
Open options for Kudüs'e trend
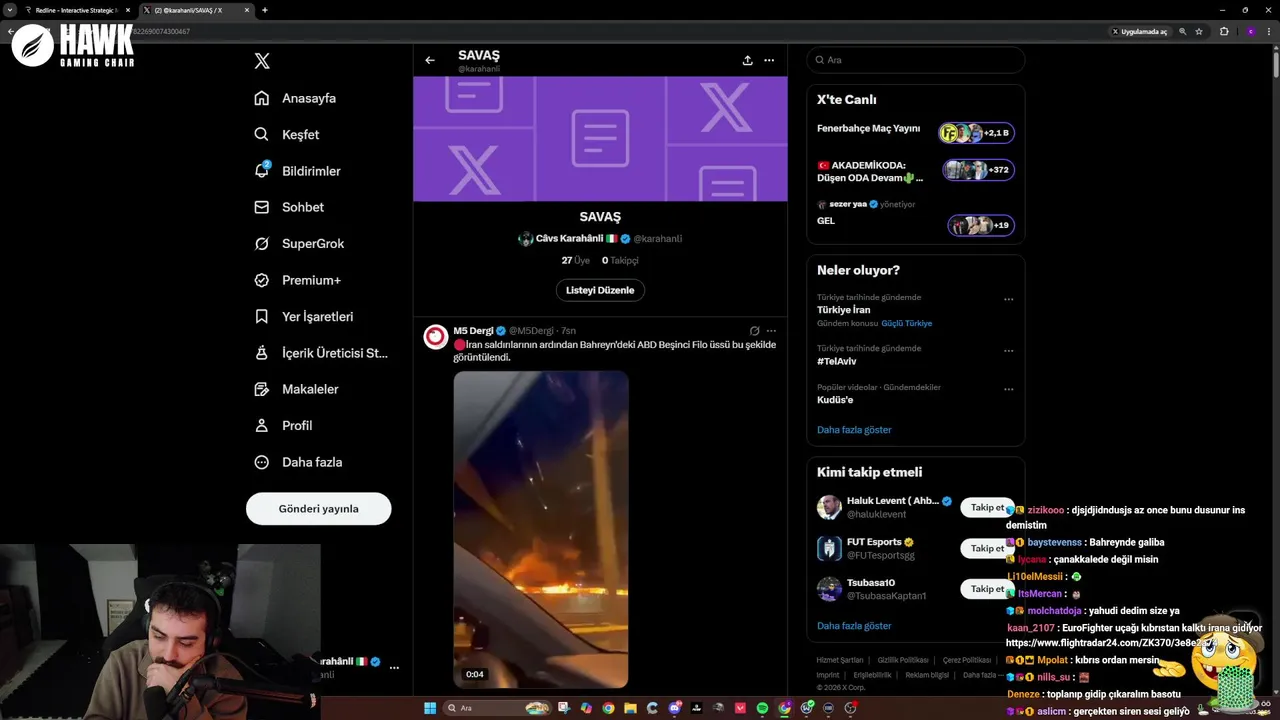tap(1008, 389)
